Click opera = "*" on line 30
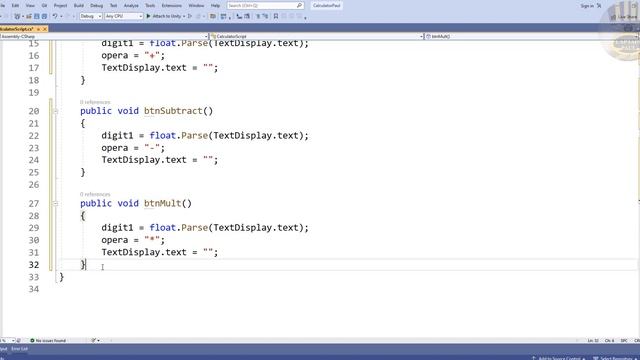This screenshot has height=360, width=640. coord(133,240)
